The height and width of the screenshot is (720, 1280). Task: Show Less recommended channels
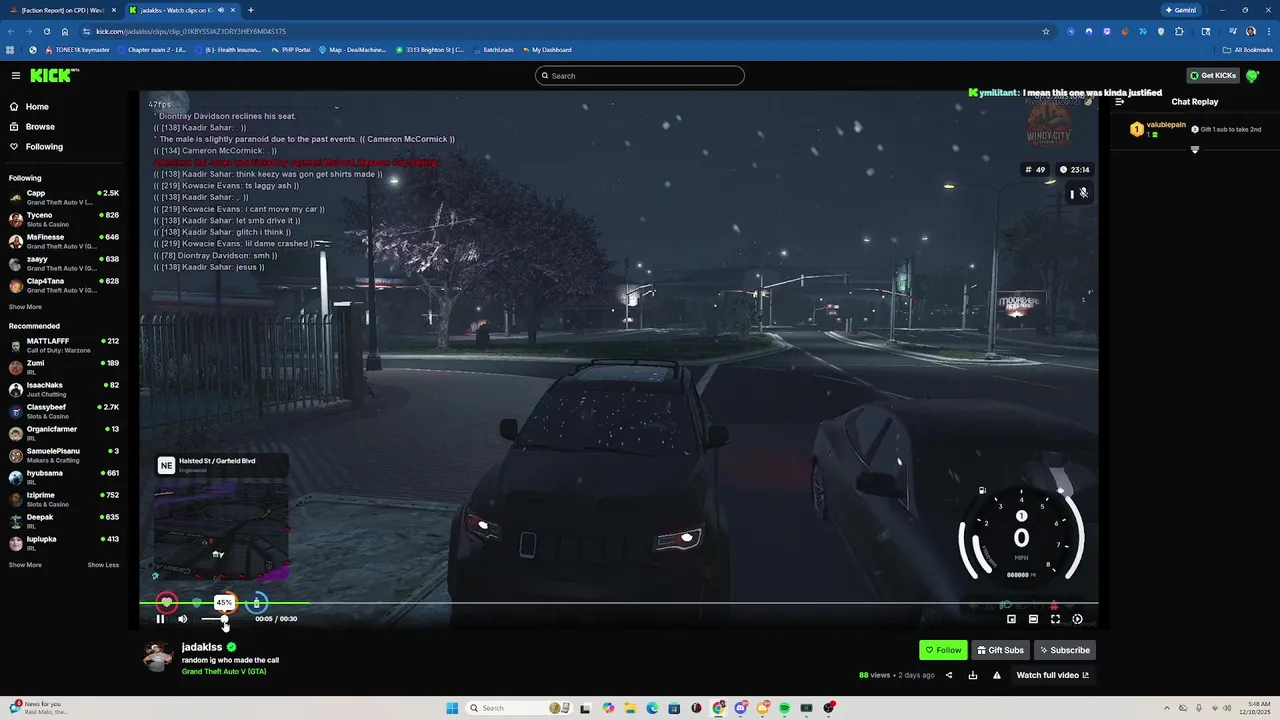tap(103, 565)
